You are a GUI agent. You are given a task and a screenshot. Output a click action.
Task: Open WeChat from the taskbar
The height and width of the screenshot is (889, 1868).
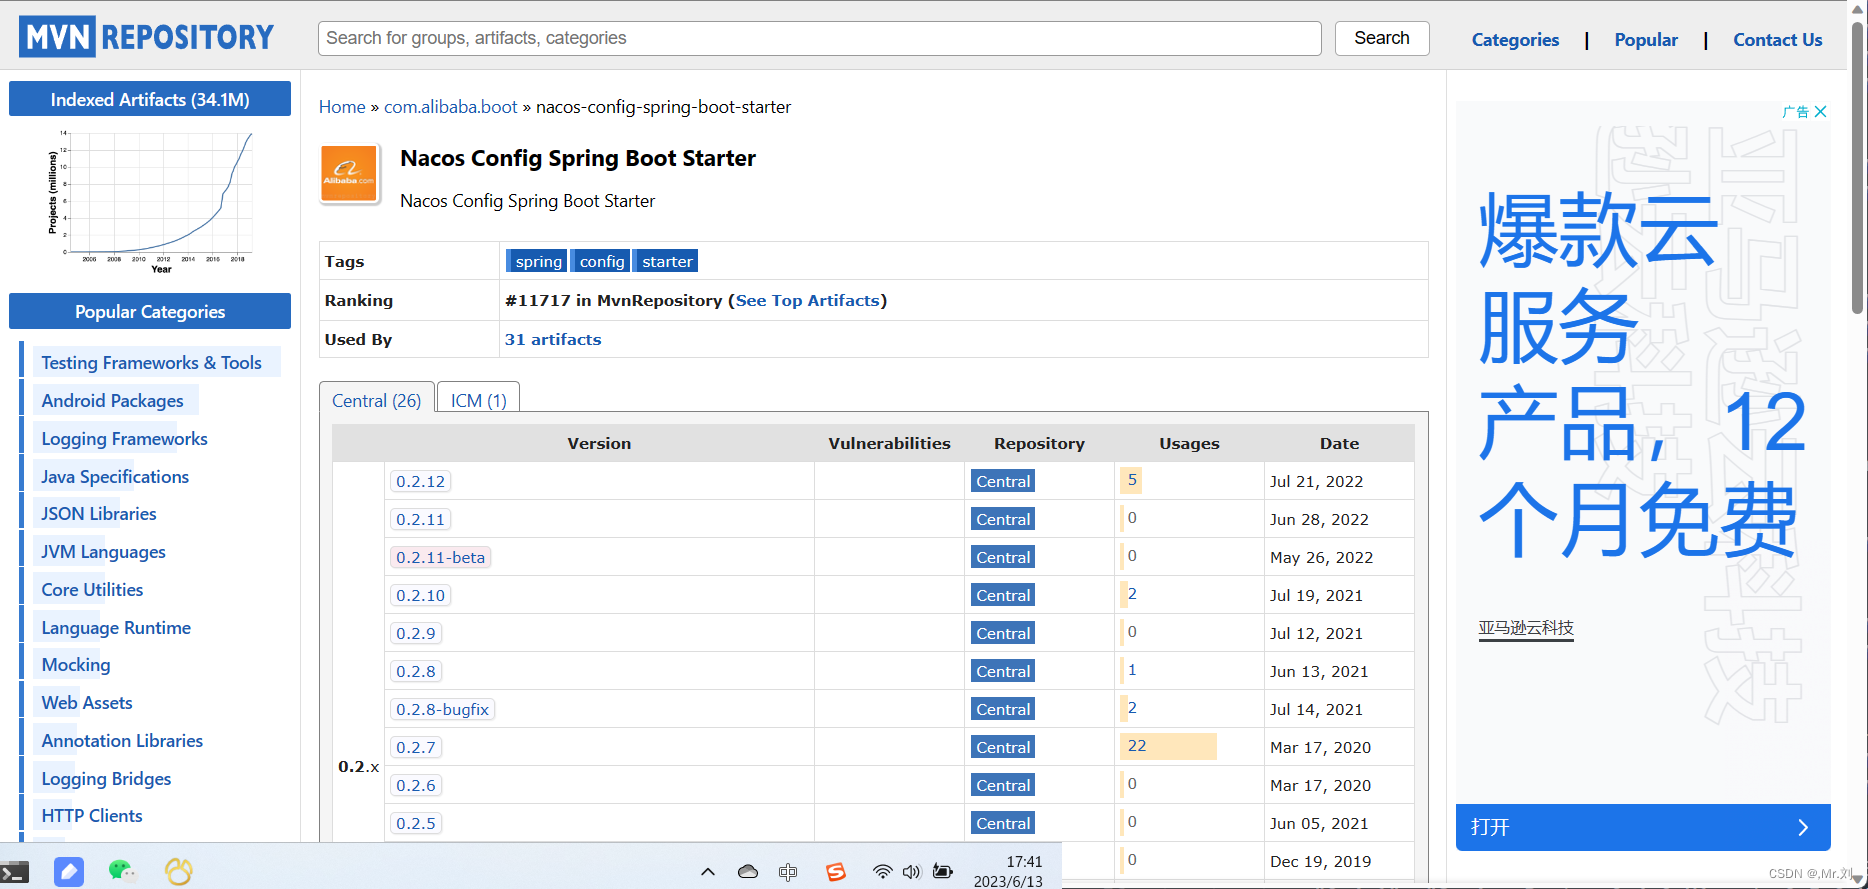[x=122, y=871]
